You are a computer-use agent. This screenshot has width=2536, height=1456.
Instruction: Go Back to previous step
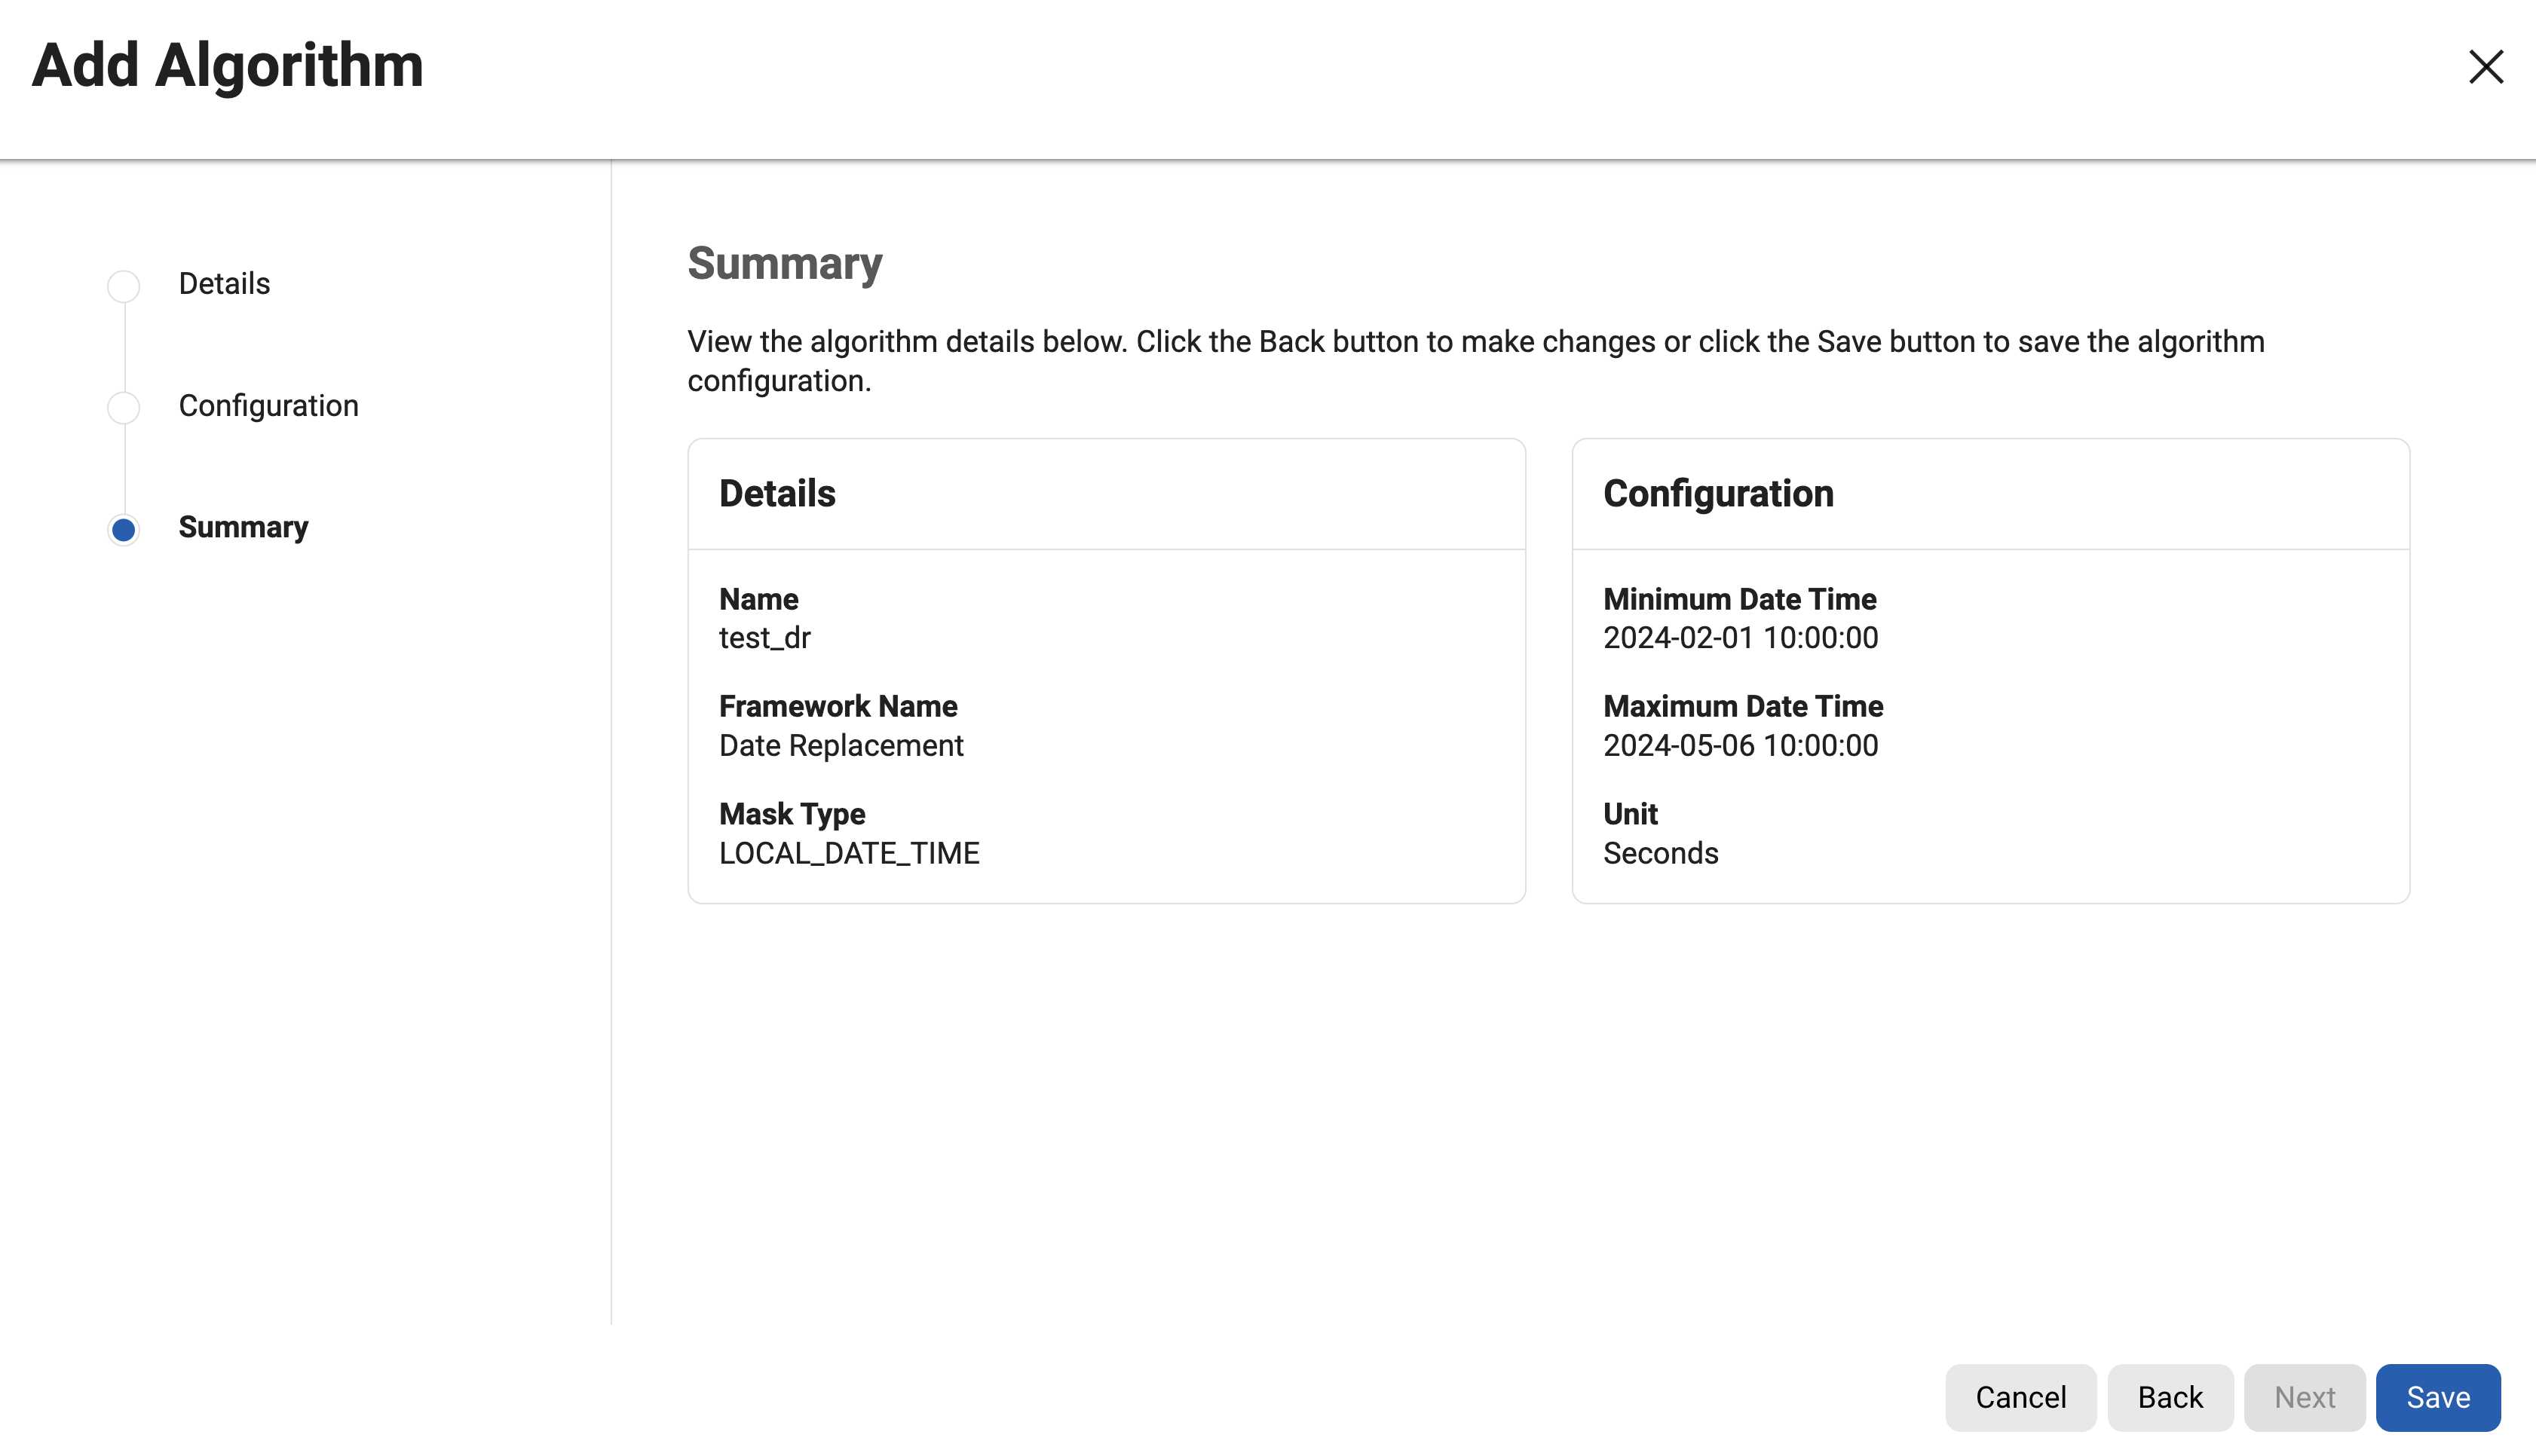pyautogui.click(x=2169, y=1397)
